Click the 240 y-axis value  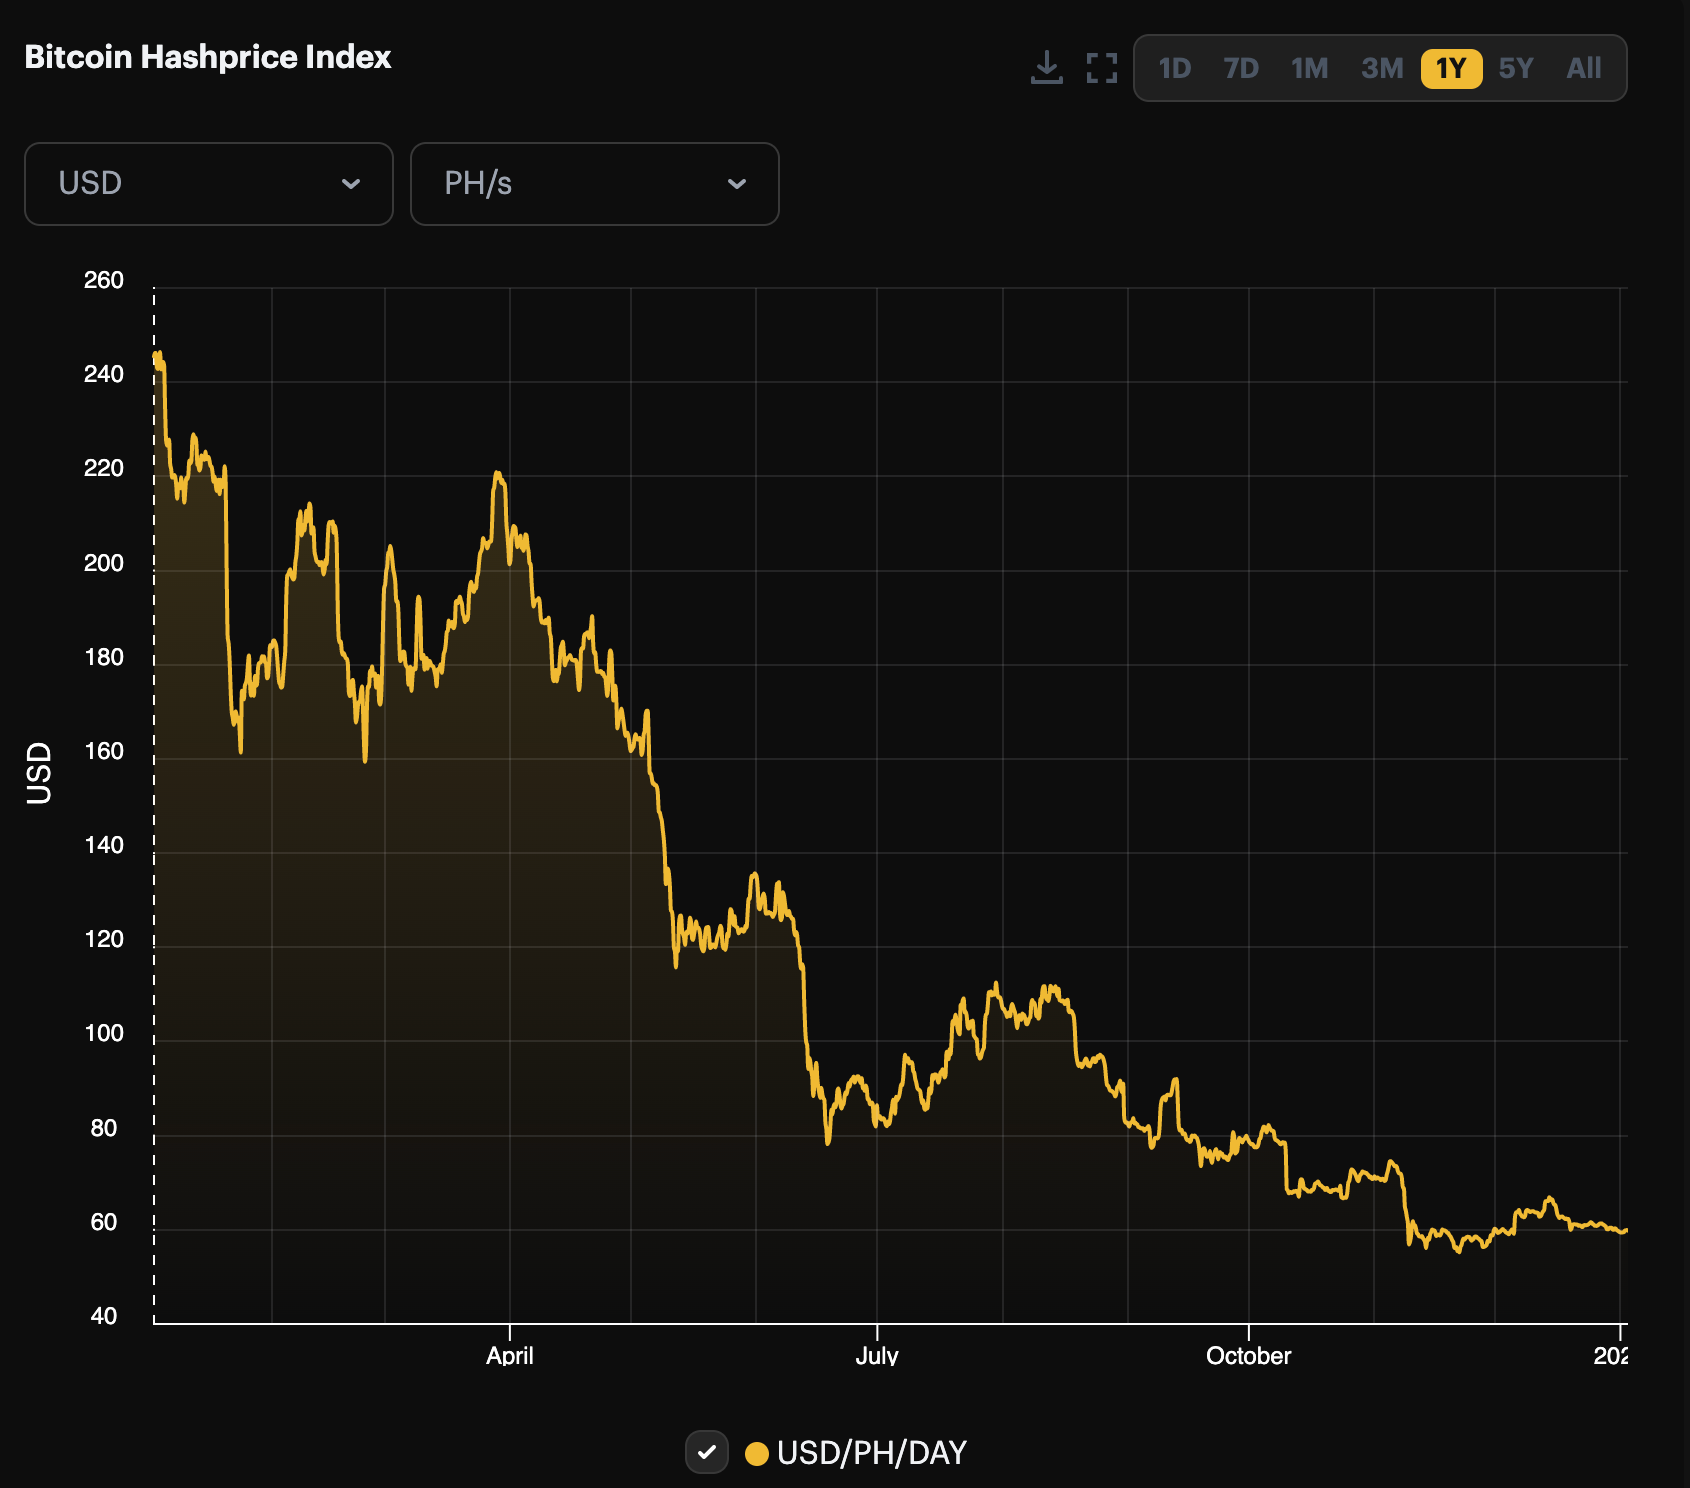pos(104,374)
